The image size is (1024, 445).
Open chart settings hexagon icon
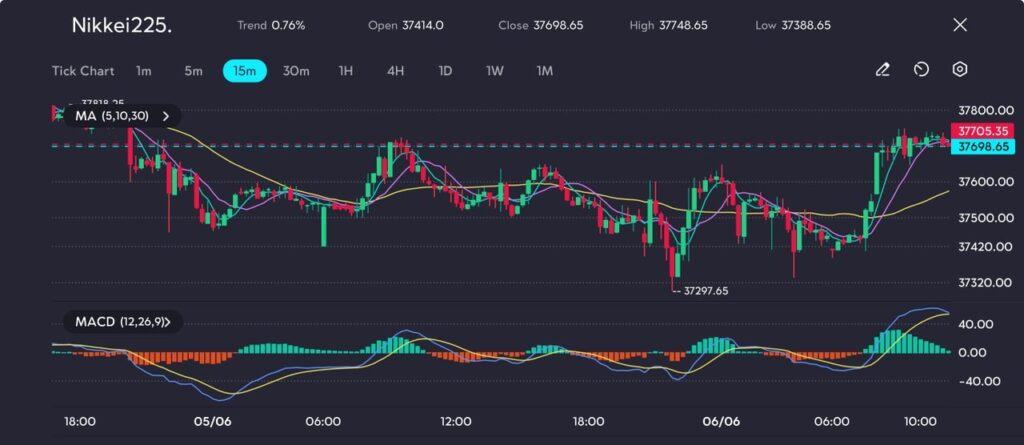[x=959, y=70]
